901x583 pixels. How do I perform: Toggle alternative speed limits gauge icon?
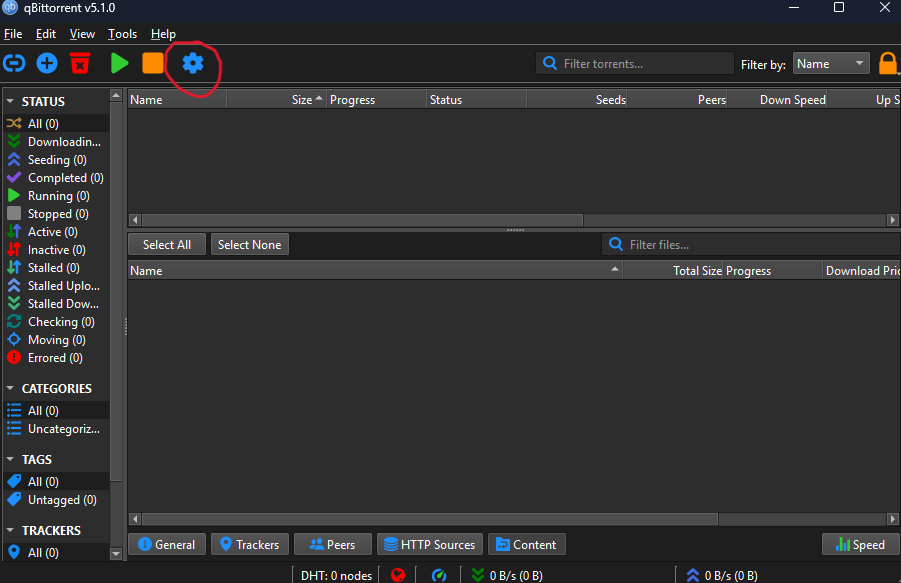439,575
